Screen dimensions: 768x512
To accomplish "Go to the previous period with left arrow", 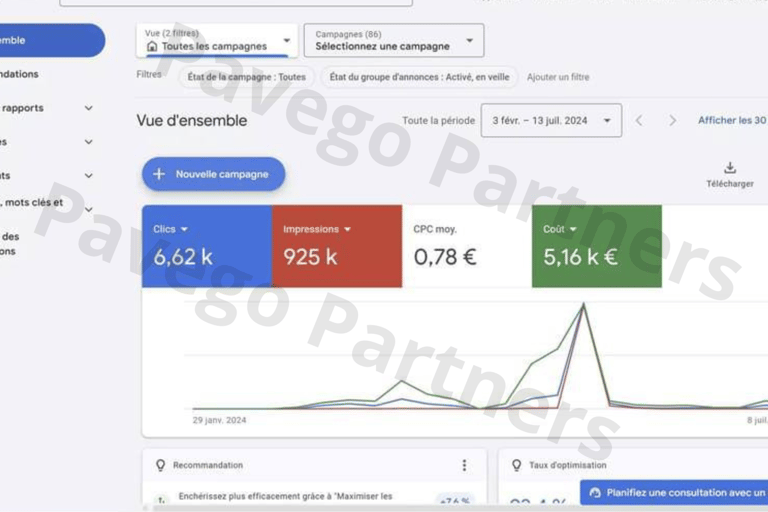I will coord(639,121).
